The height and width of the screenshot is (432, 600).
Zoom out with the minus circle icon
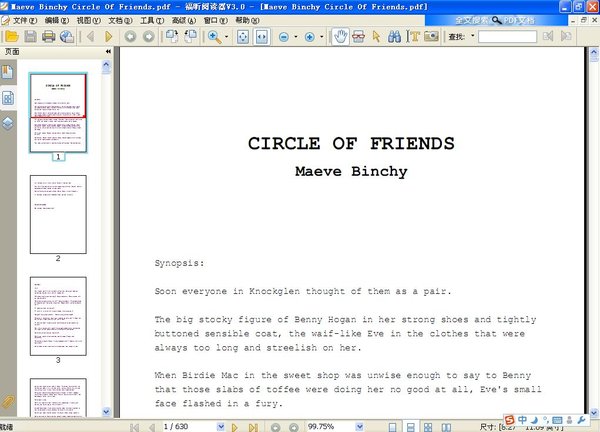coord(284,37)
